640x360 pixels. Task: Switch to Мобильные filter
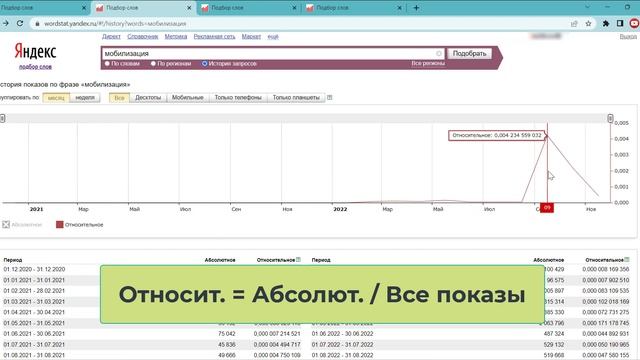click(188, 98)
